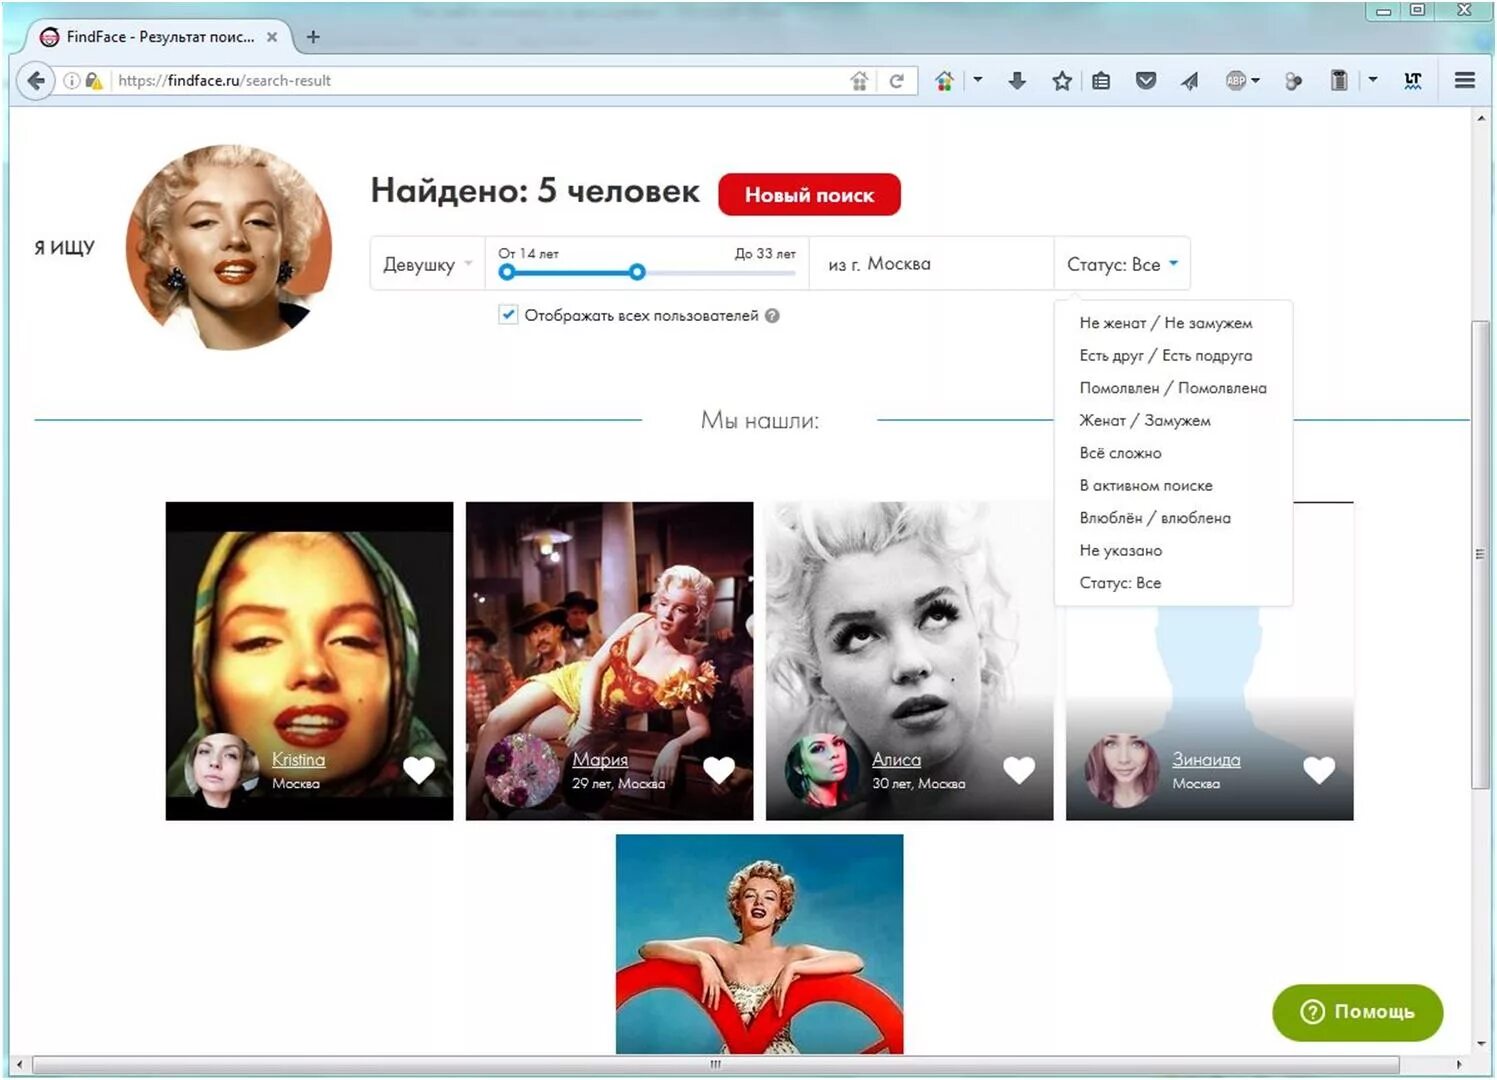Open the downloads arrow icon
This screenshot has height=1080, width=1497.
click(1017, 81)
